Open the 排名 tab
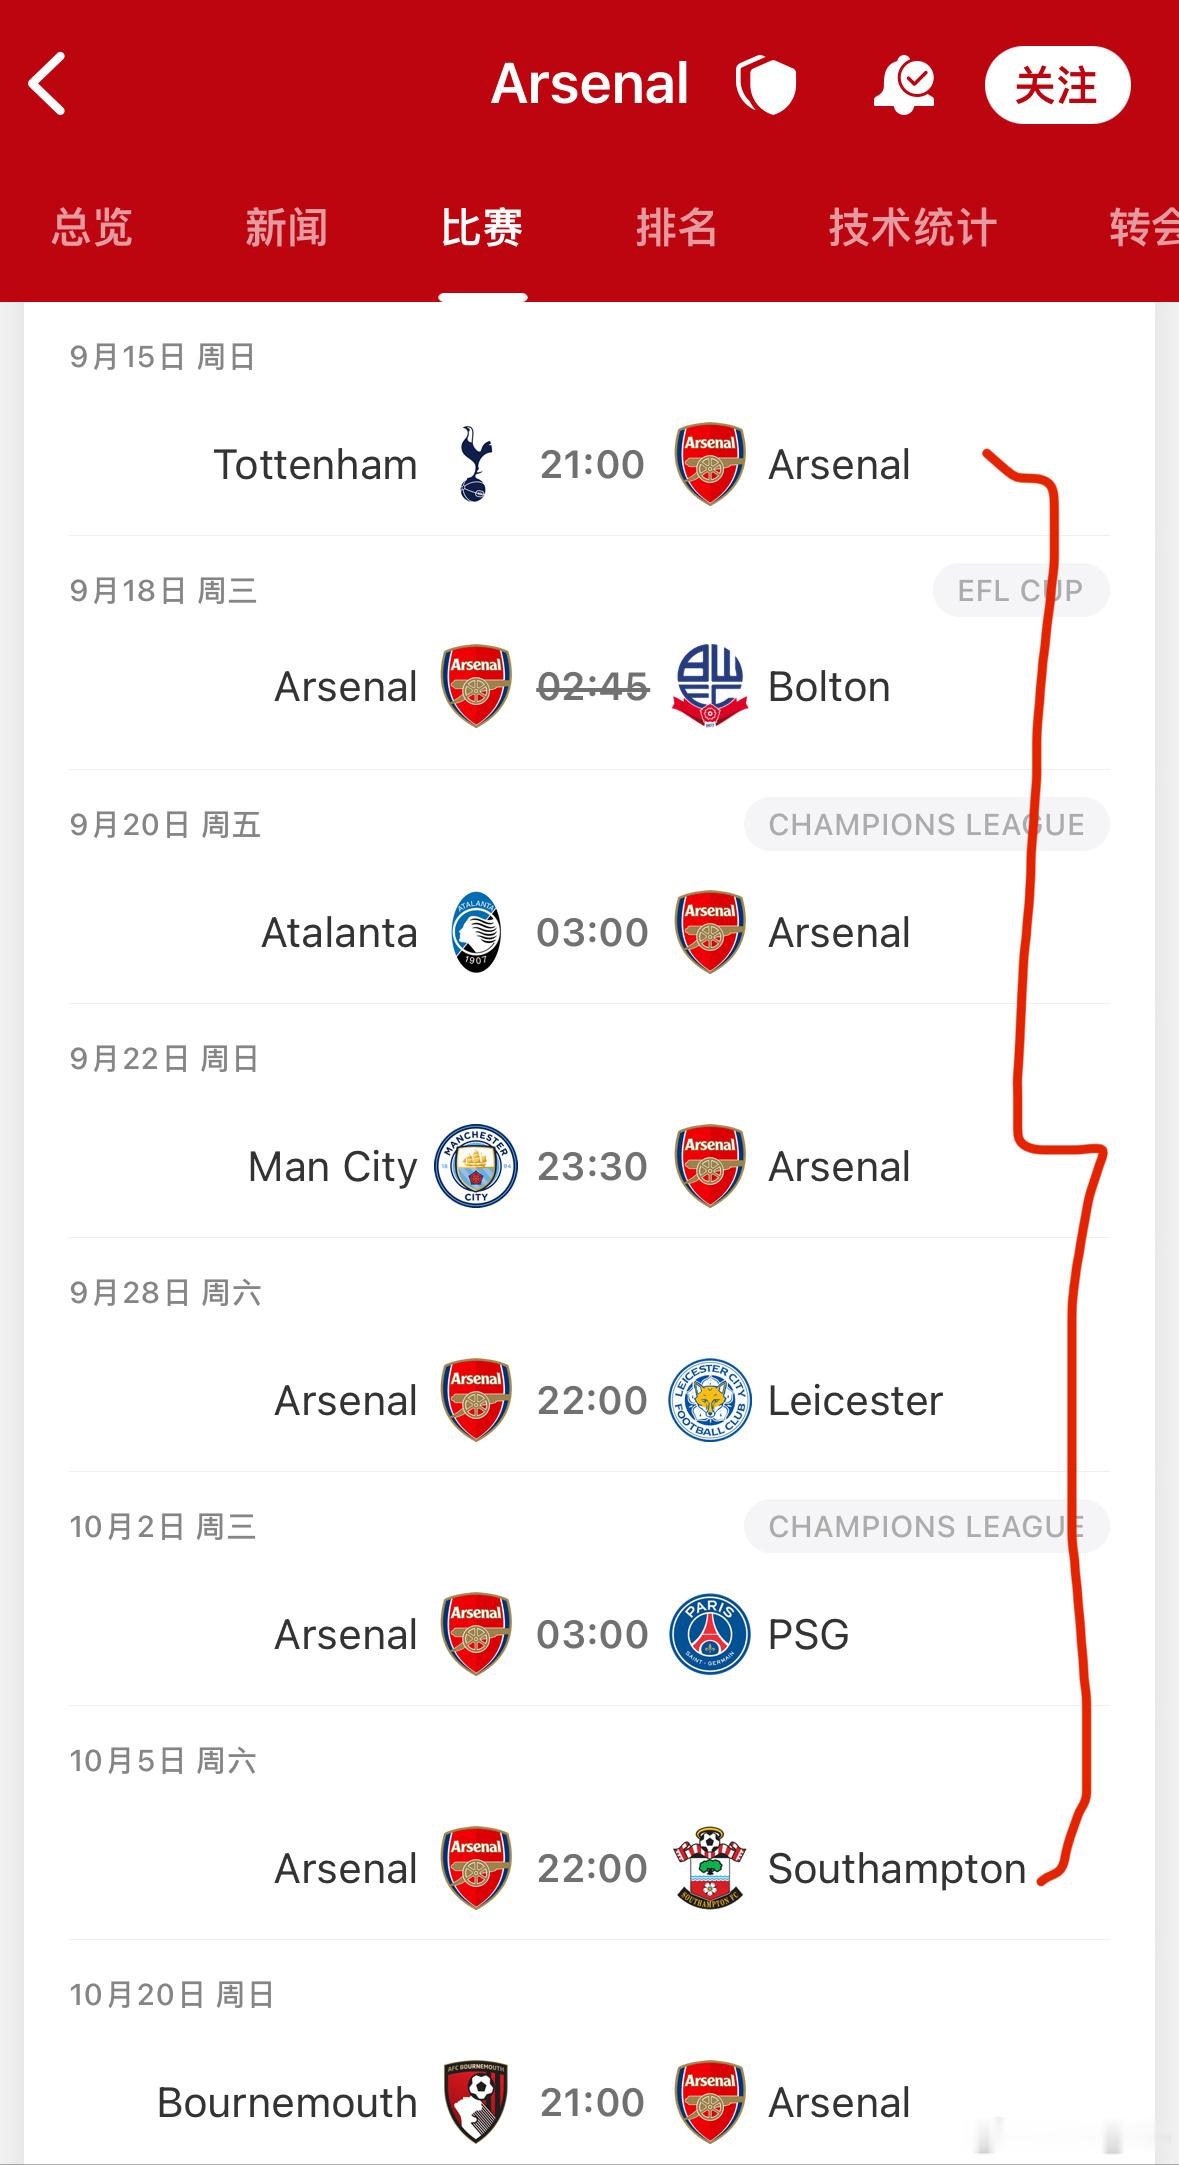Screen dimensions: 1179x2165 pos(677,228)
